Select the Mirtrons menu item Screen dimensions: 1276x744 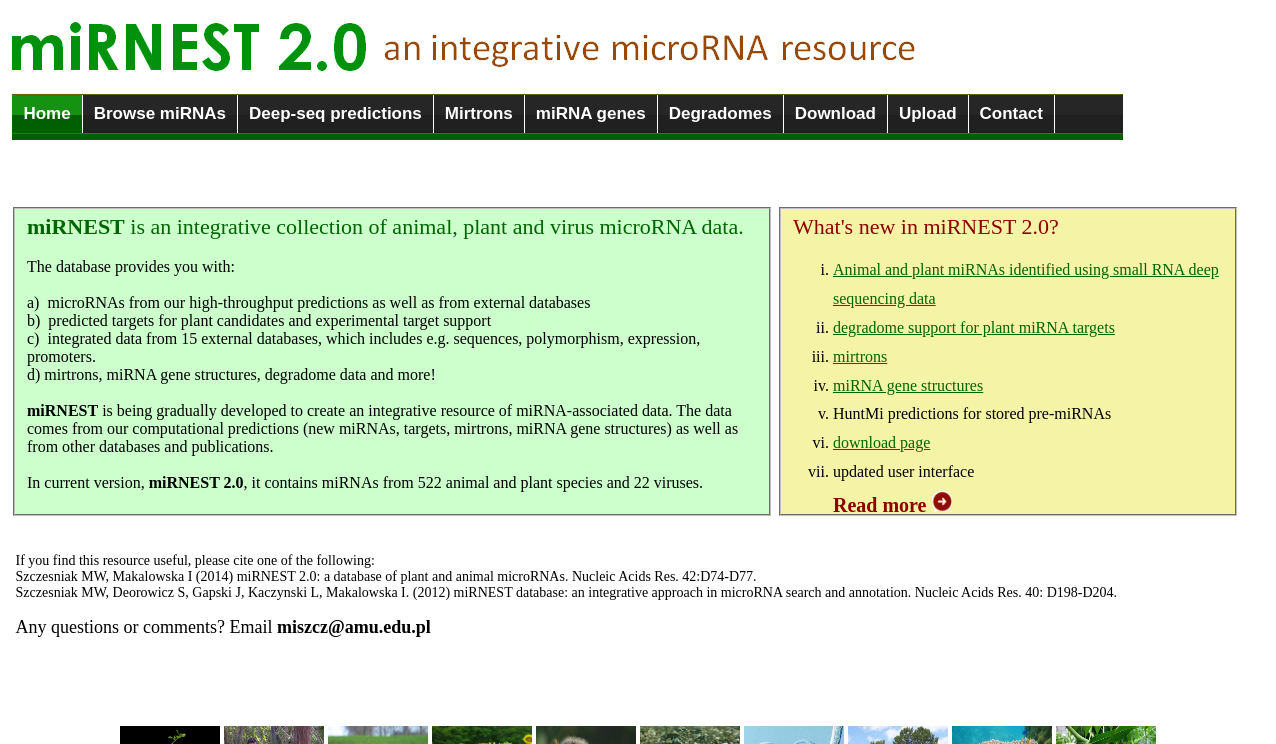tap(479, 114)
